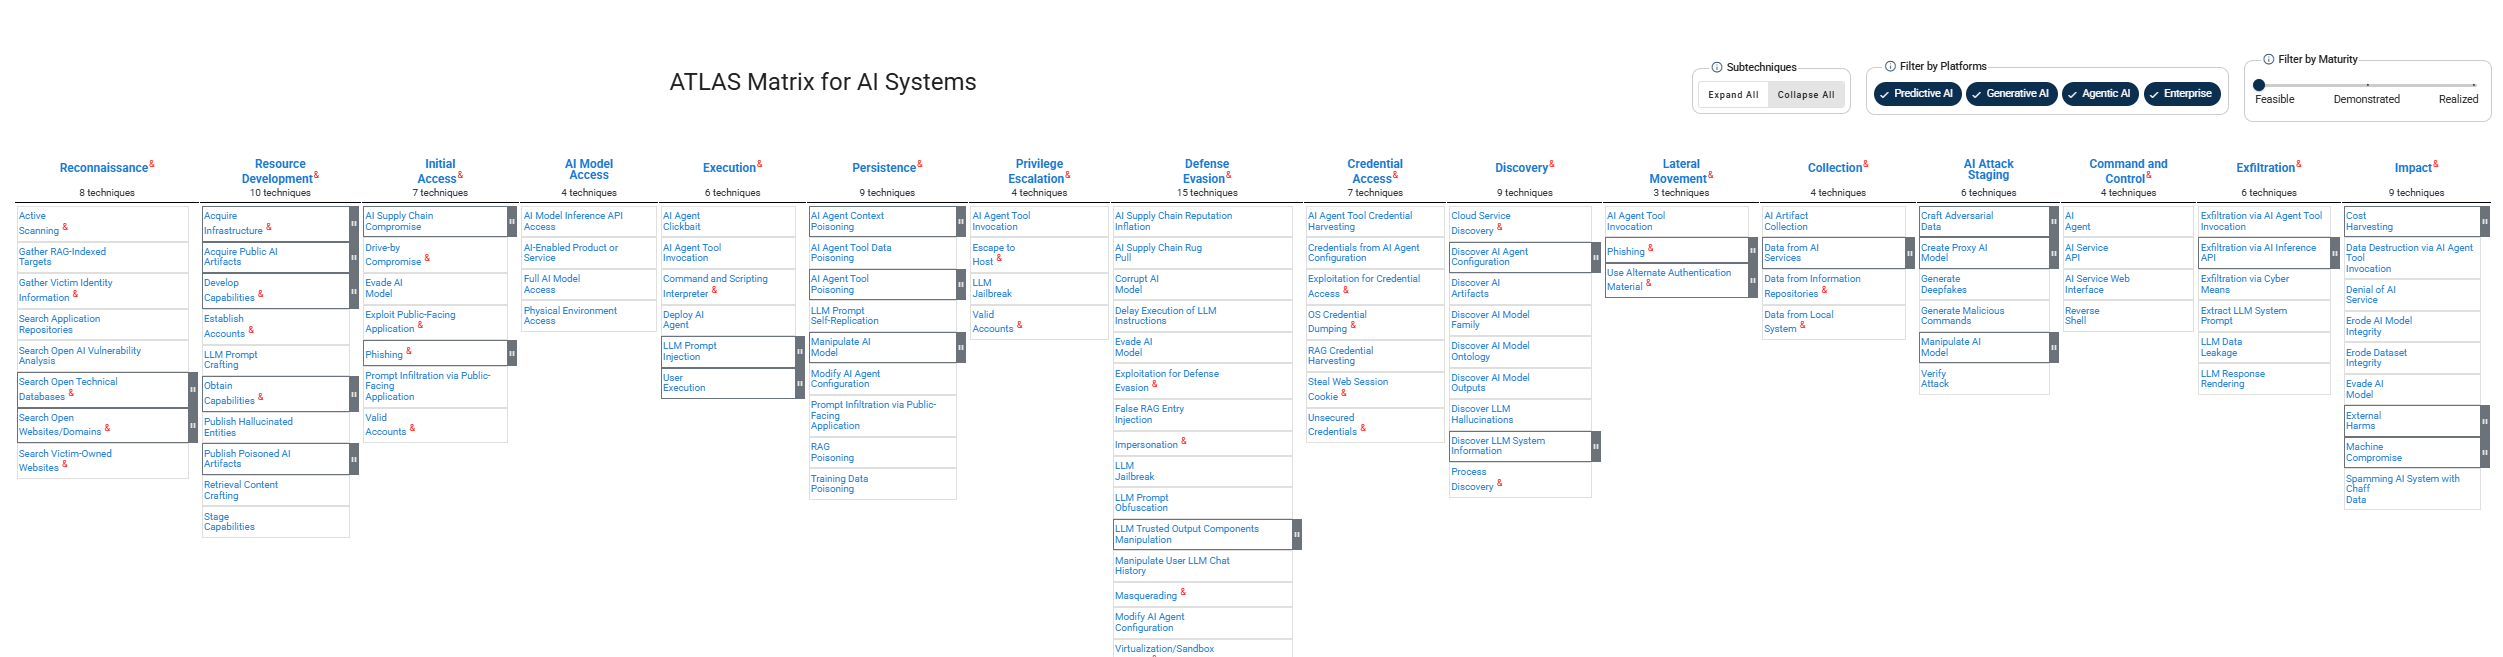Open the AI Model Access tactic heading
The image size is (2503, 657).
(589, 169)
